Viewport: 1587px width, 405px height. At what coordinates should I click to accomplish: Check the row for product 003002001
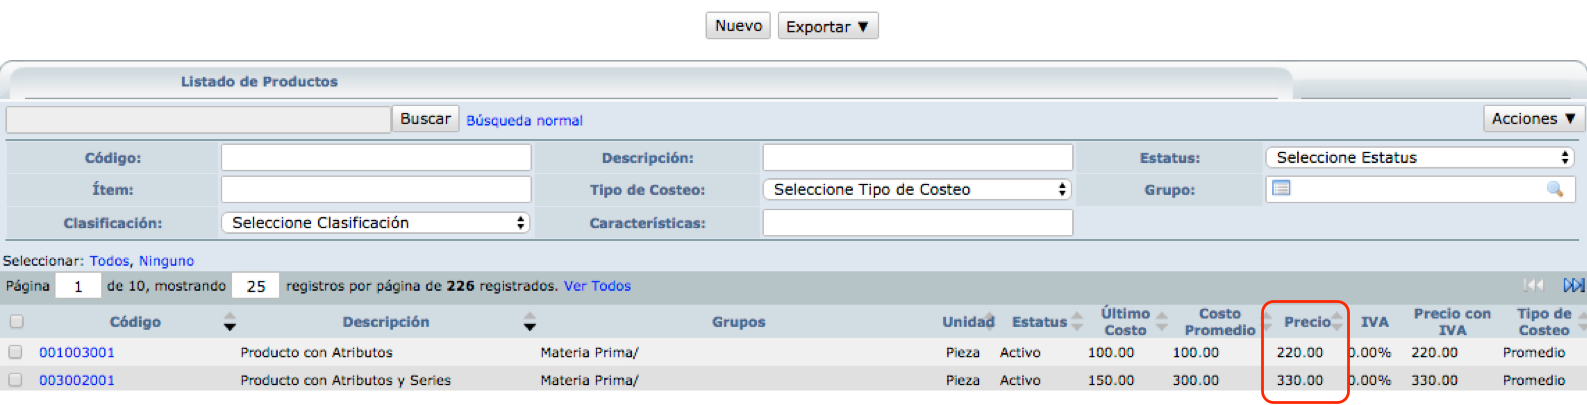(15, 380)
